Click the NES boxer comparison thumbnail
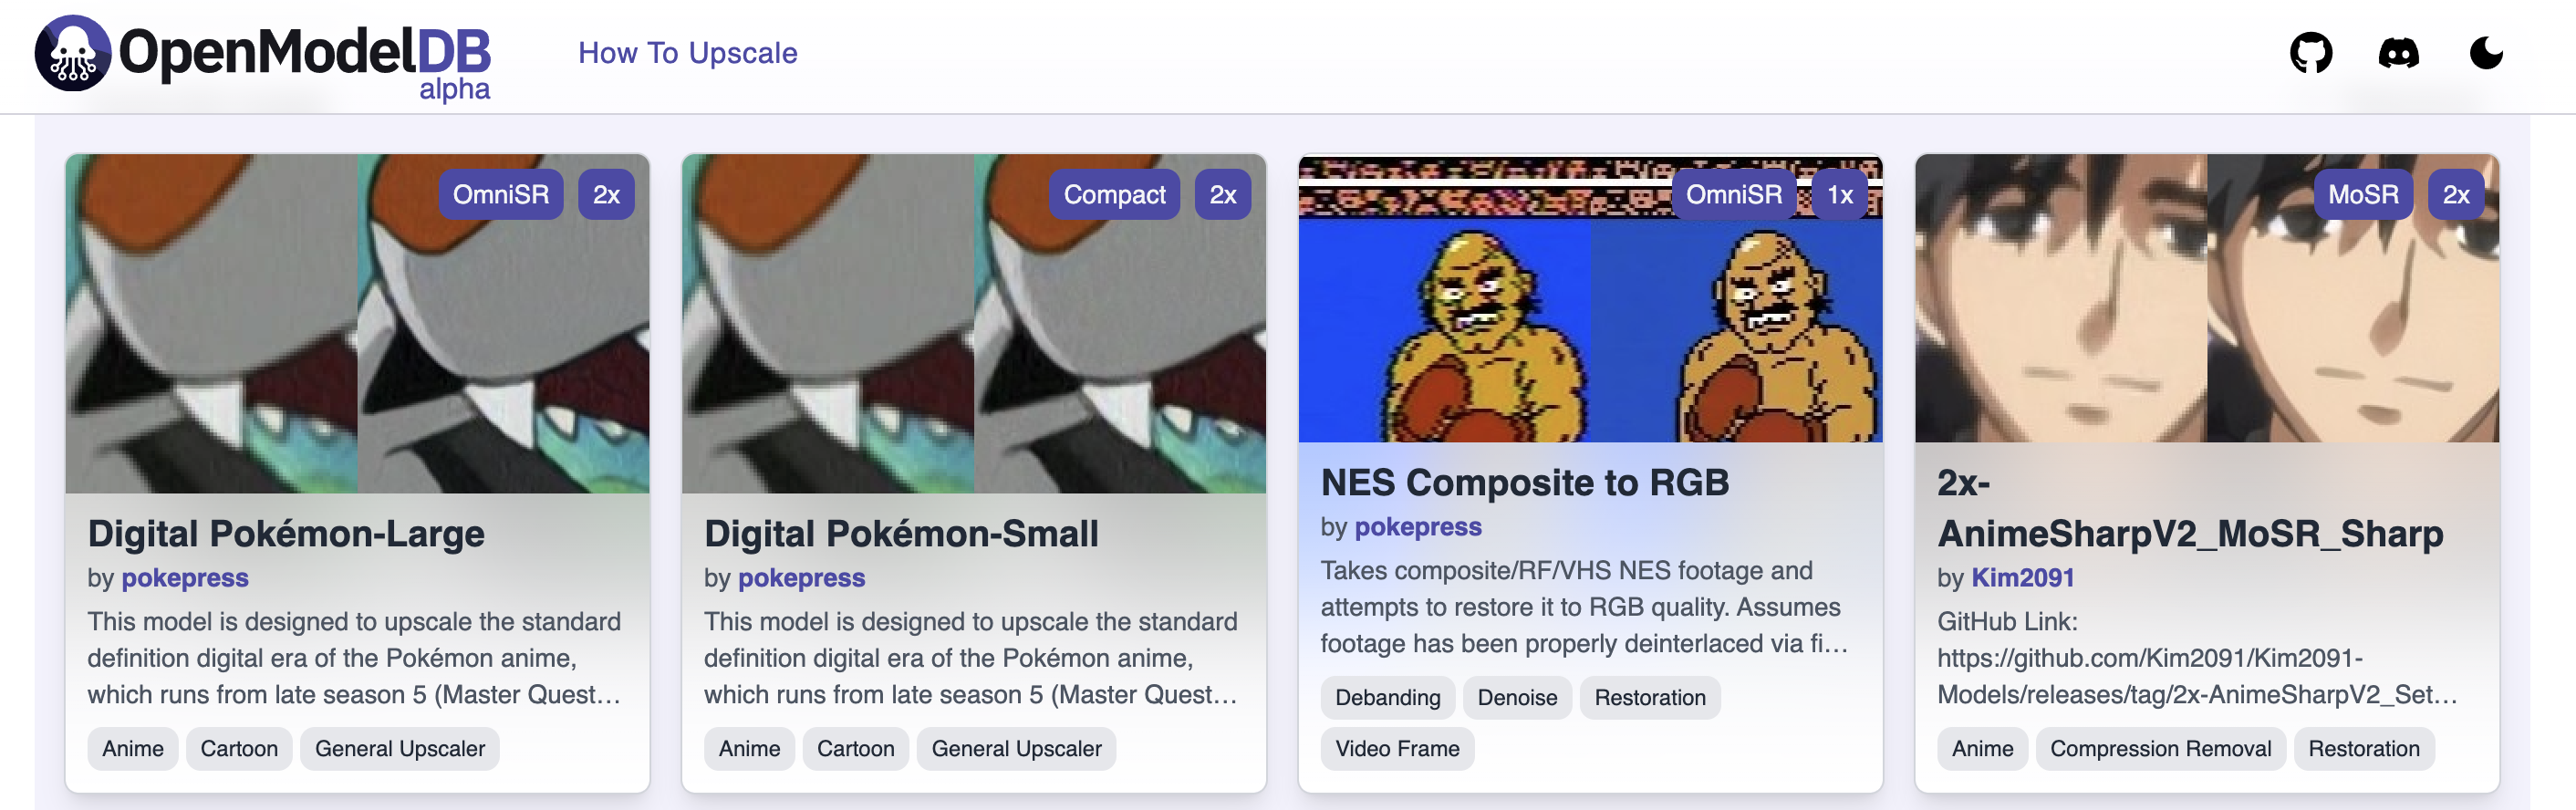The width and height of the screenshot is (2576, 810). tap(1589, 330)
